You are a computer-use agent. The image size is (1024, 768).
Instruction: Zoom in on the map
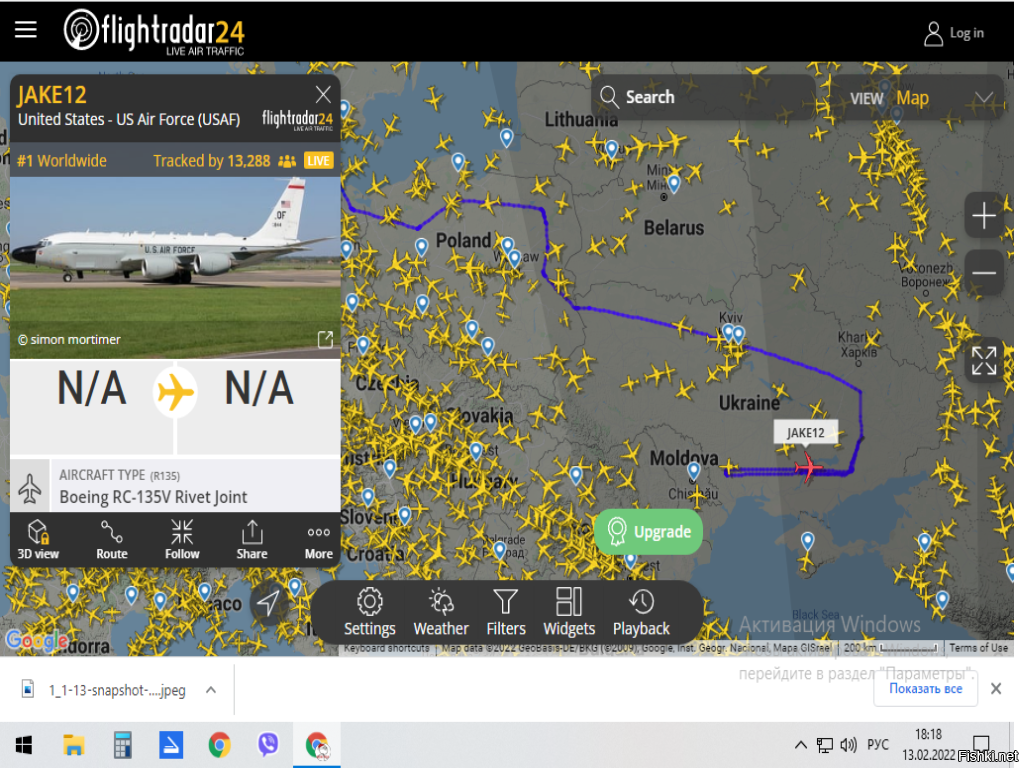(x=984, y=216)
